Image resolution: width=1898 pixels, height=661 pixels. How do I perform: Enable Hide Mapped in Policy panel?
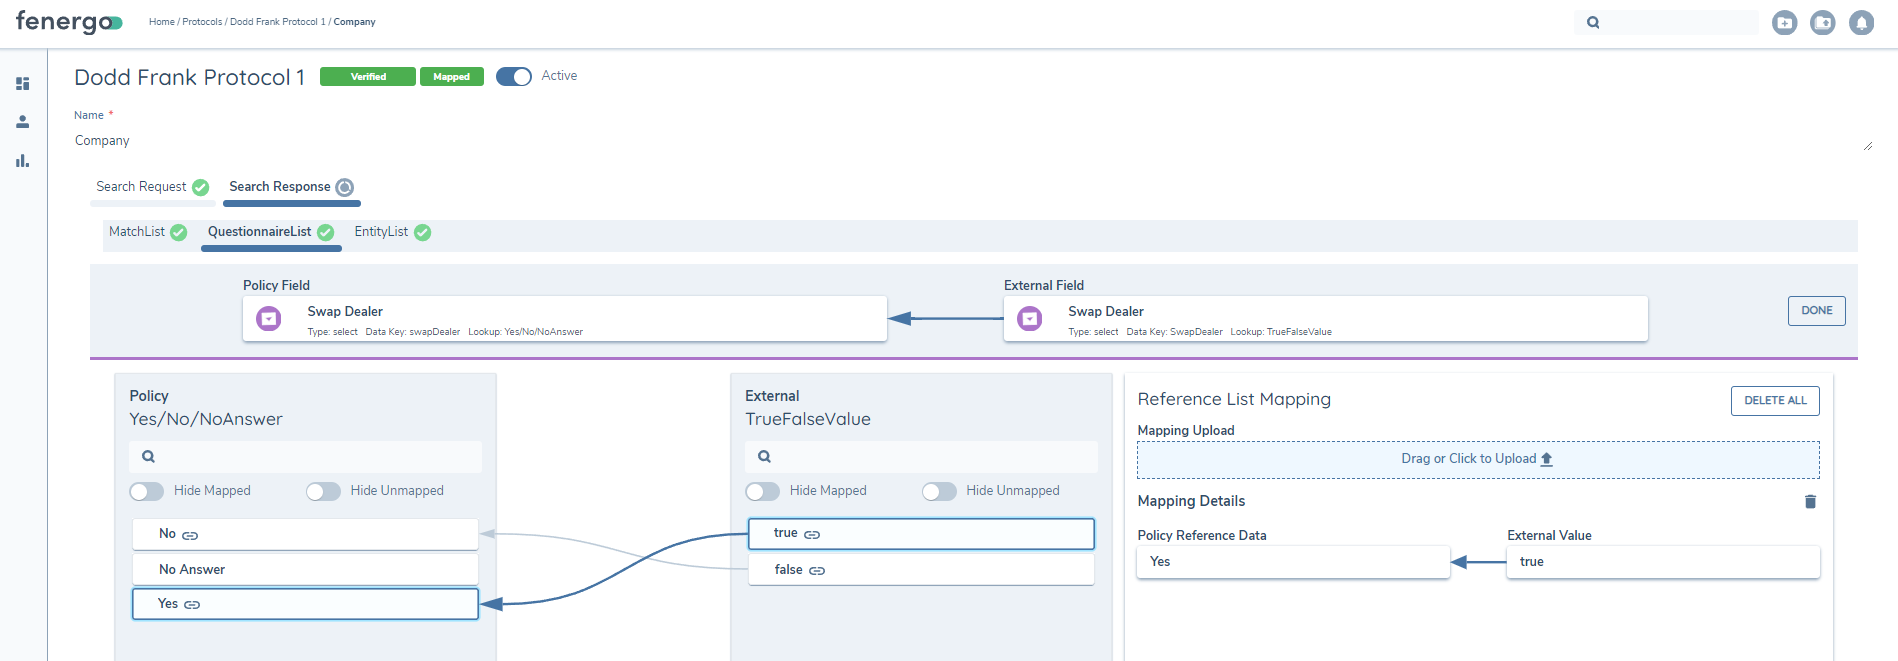[147, 491]
